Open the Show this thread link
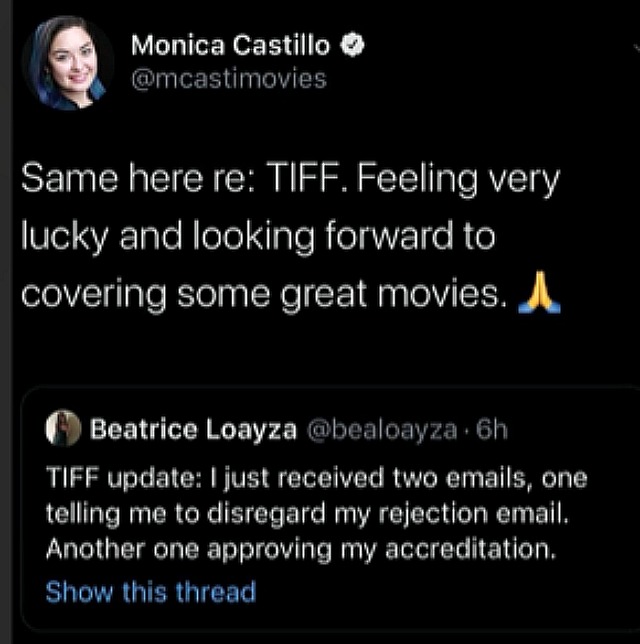The width and height of the screenshot is (640, 644). [x=150, y=591]
